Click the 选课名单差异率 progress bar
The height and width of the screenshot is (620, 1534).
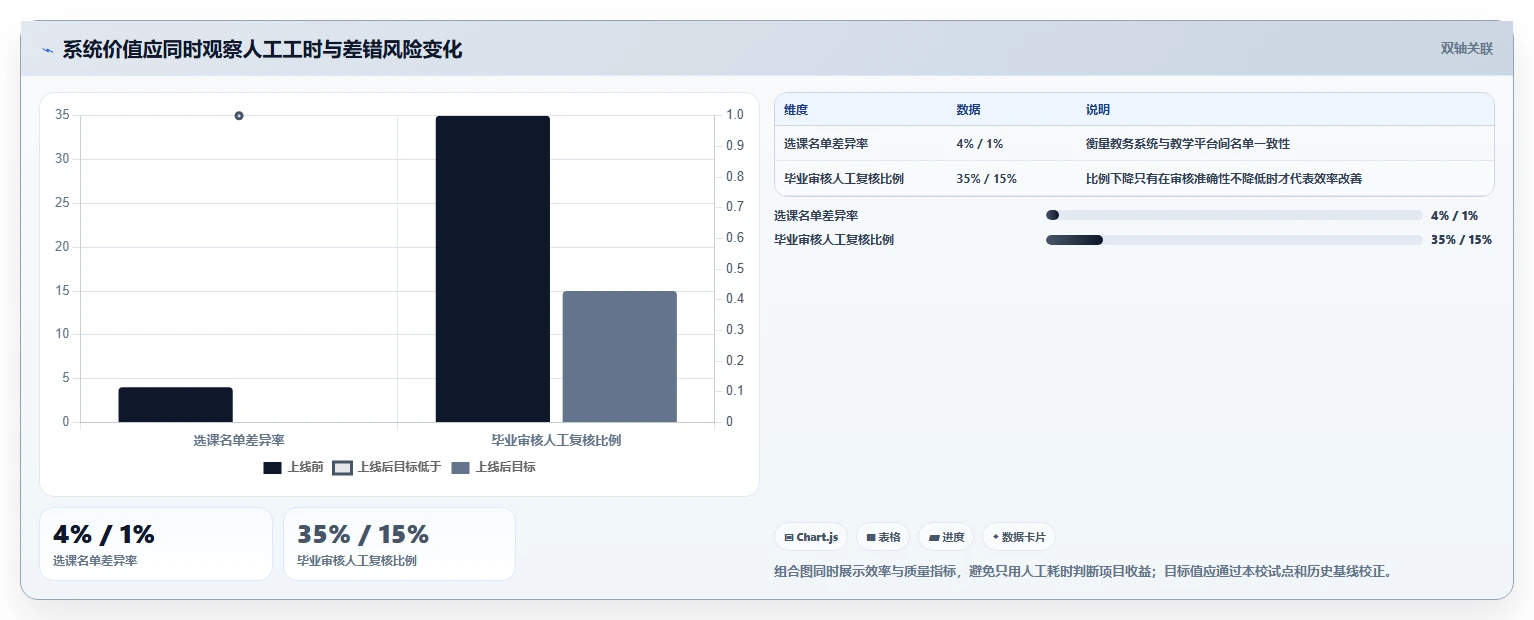click(x=1234, y=215)
